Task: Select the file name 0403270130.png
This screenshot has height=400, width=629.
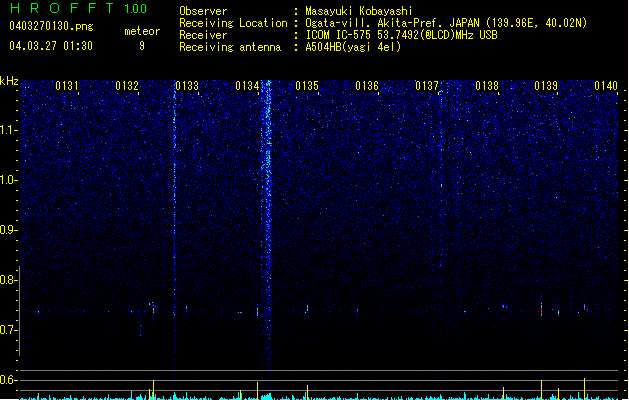Action: [51, 26]
